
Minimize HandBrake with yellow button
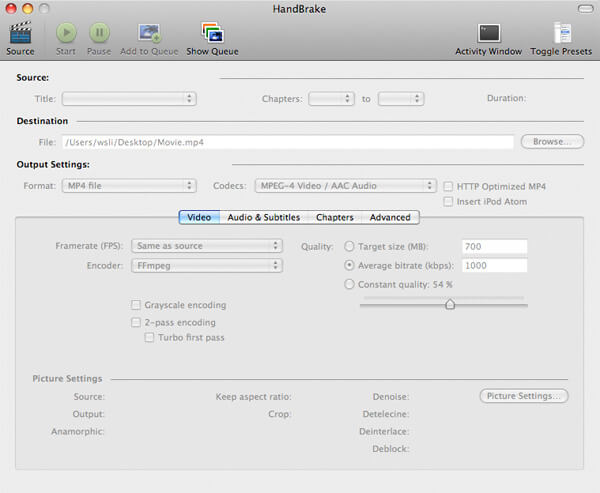(x=28, y=8)
